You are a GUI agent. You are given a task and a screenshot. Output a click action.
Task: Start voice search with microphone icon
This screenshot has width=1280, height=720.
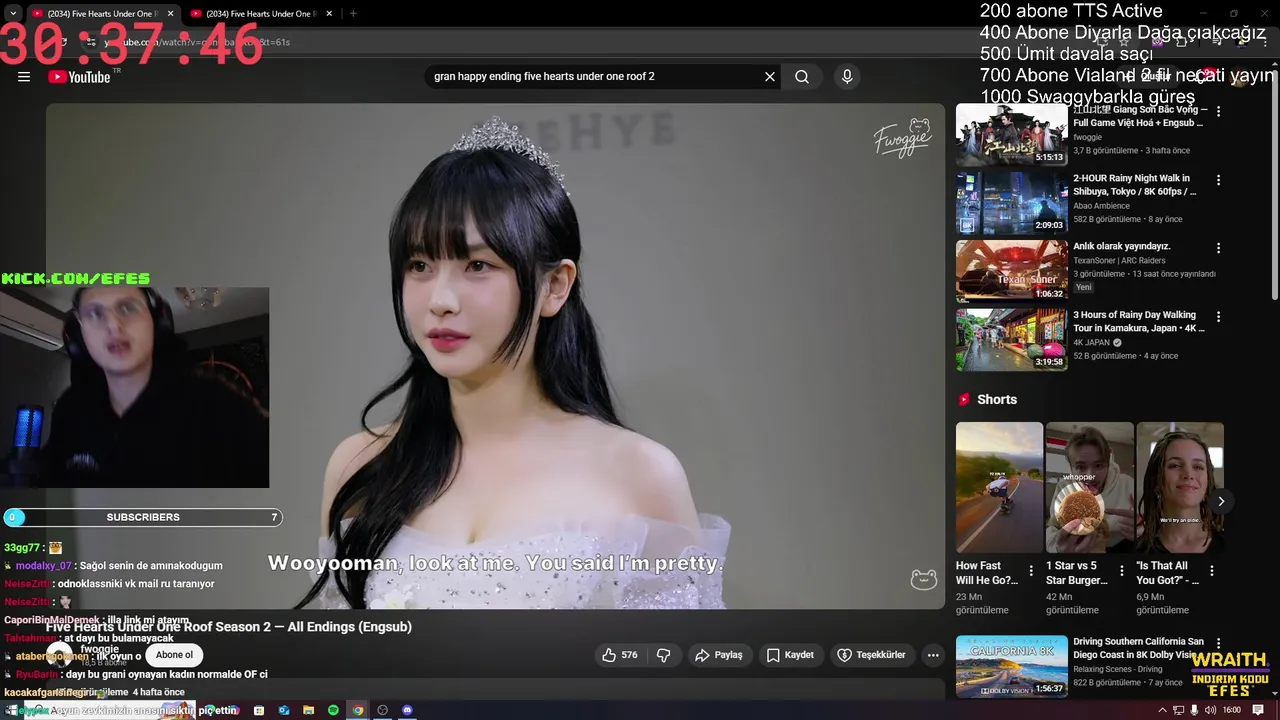(847, 77)
